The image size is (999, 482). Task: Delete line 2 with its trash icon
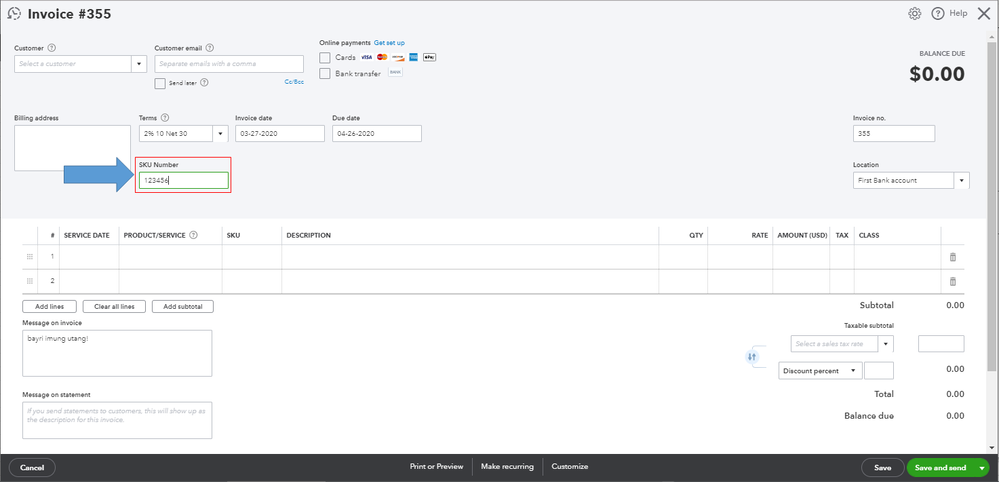click(x=952, y=281)
